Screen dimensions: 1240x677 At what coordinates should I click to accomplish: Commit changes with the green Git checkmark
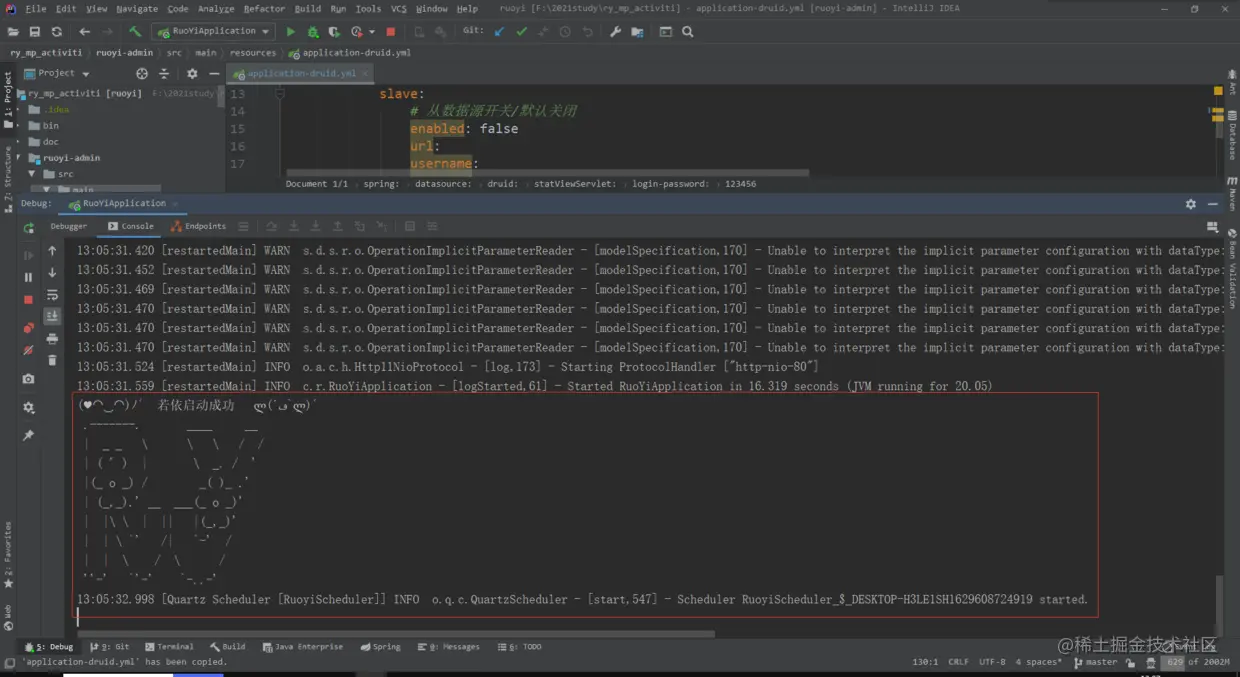tap(521, 32)
